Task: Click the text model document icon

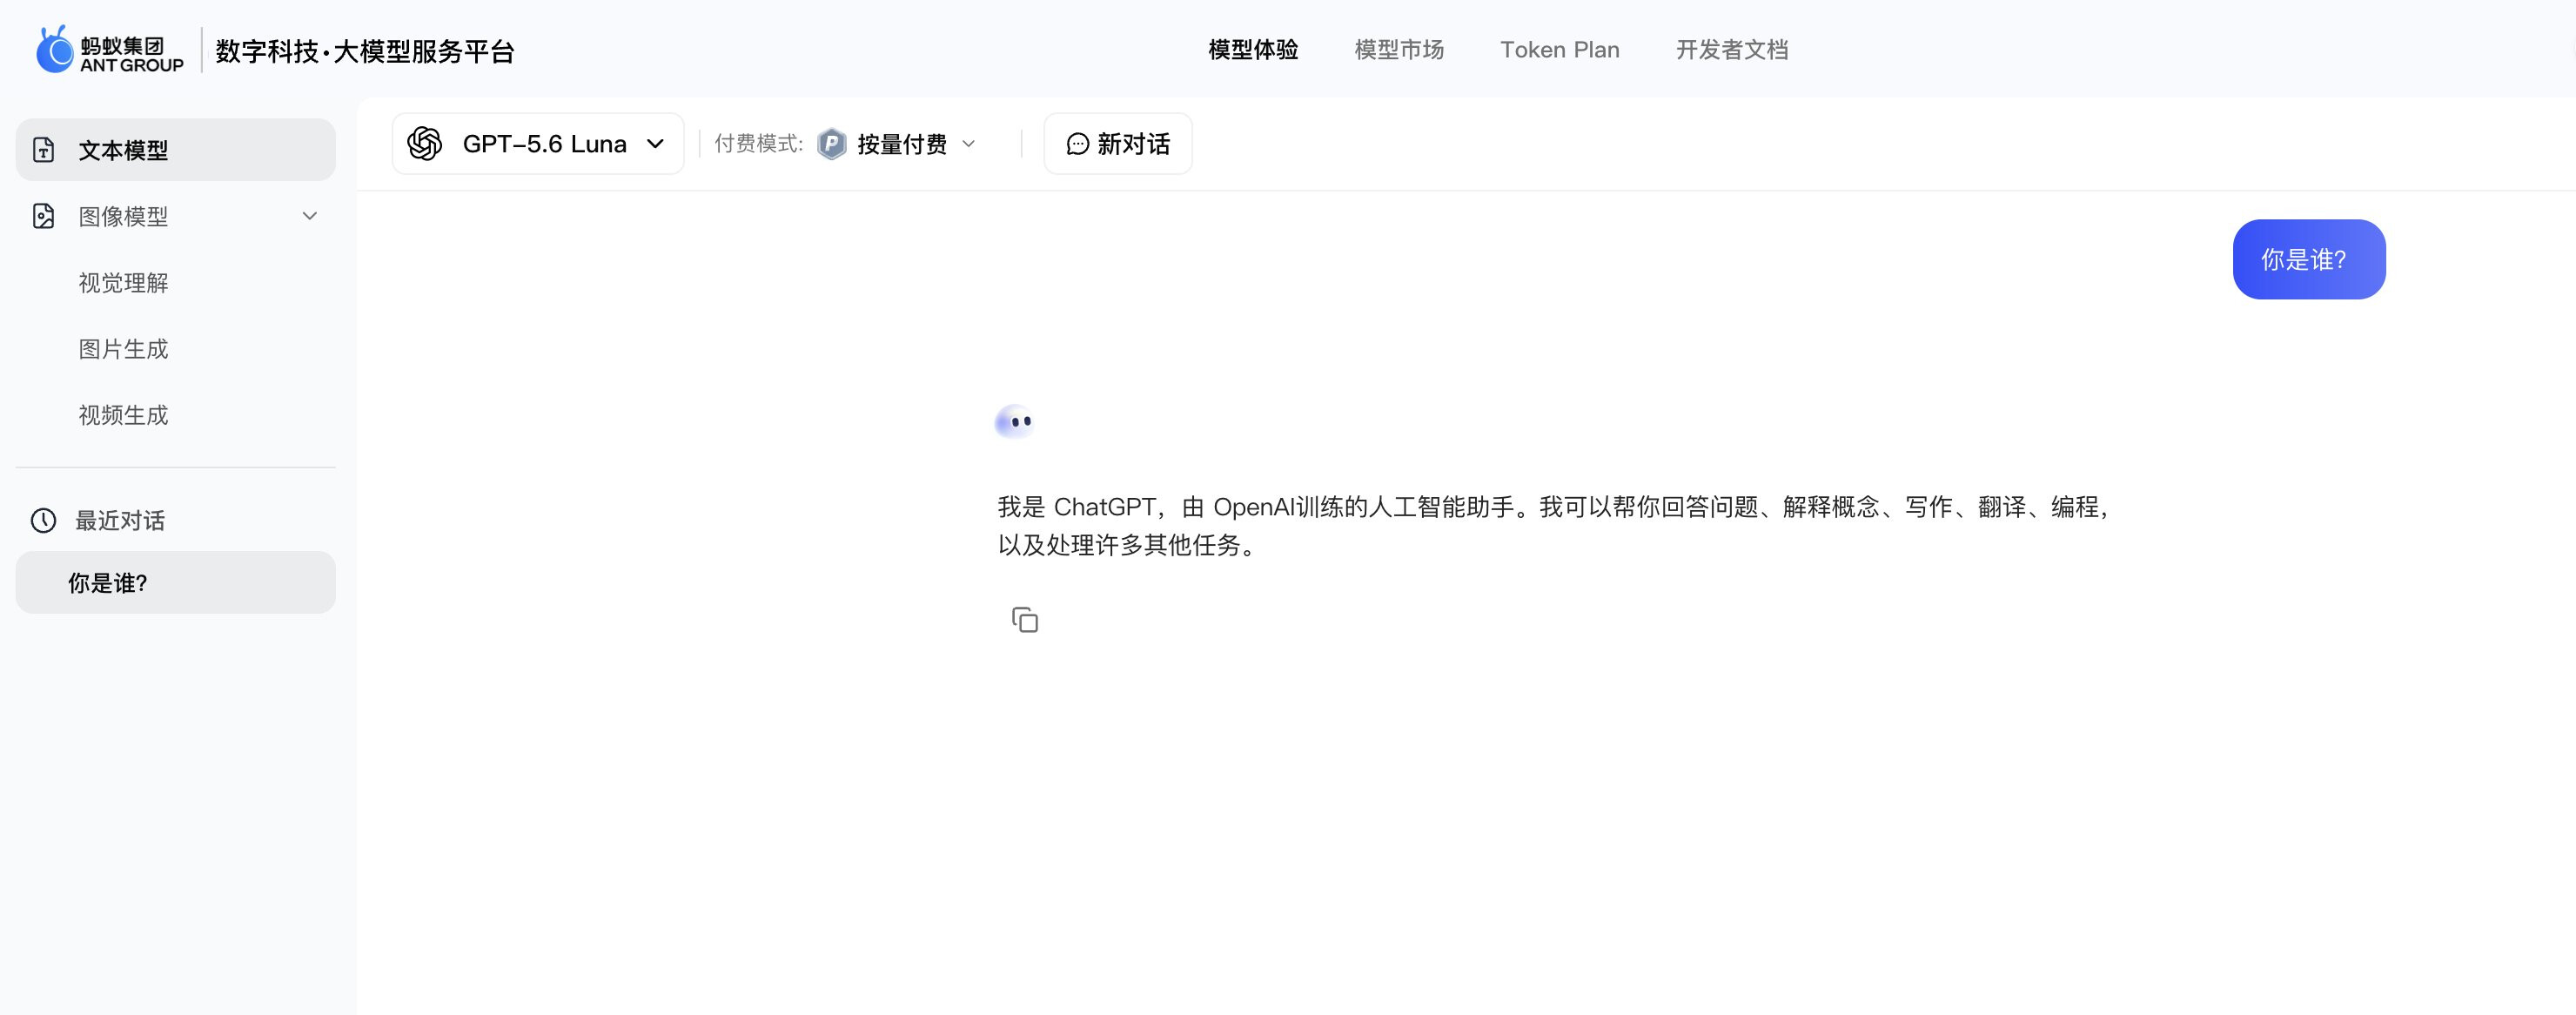Action: (x=43, y=150)
